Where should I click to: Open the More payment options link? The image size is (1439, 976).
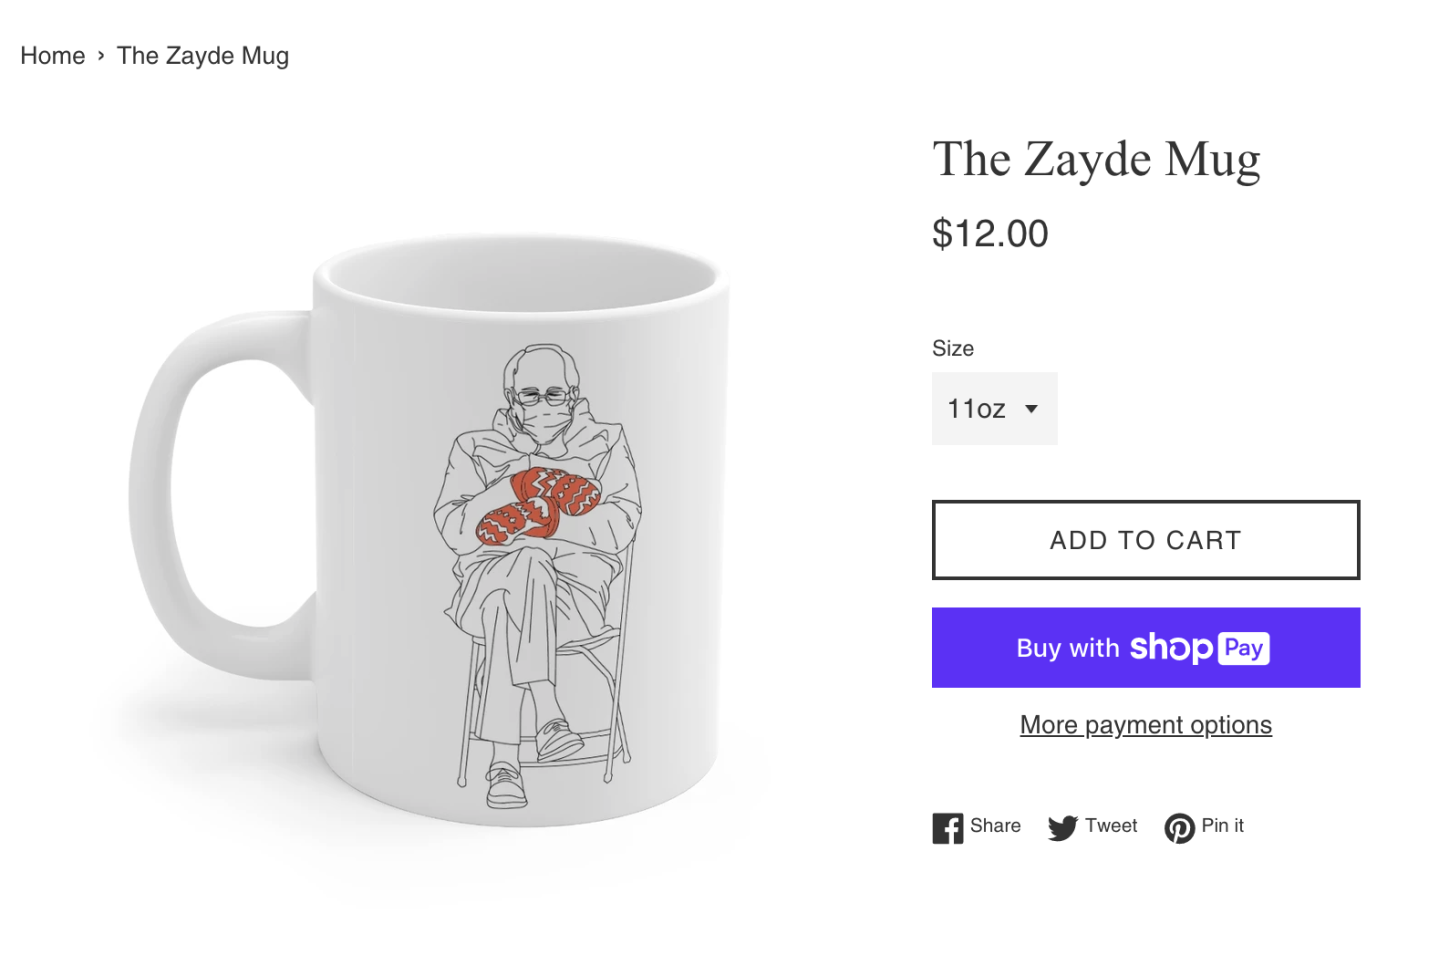click(1145, 725)
